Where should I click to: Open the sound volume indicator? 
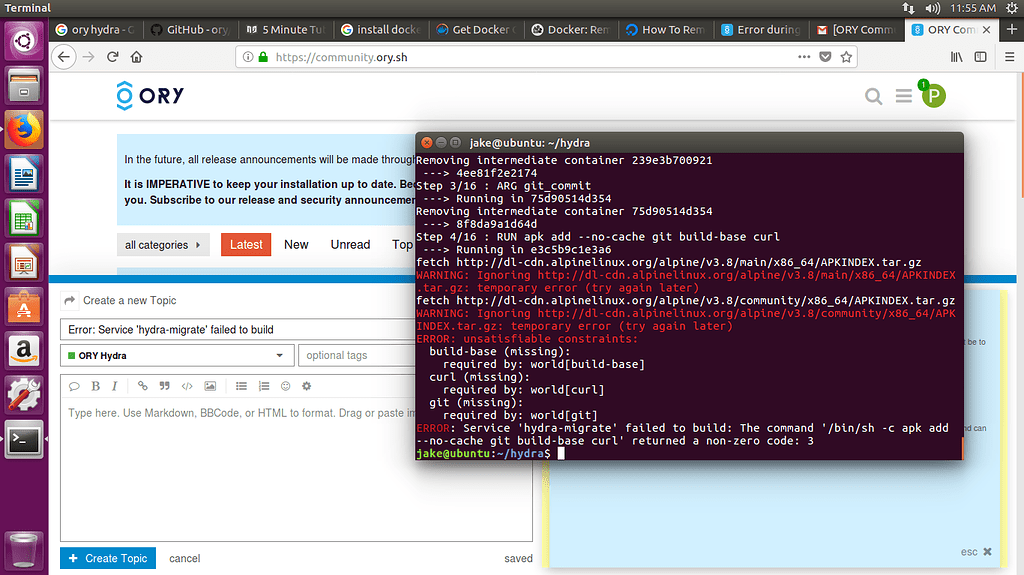click(x=933, y=8)
